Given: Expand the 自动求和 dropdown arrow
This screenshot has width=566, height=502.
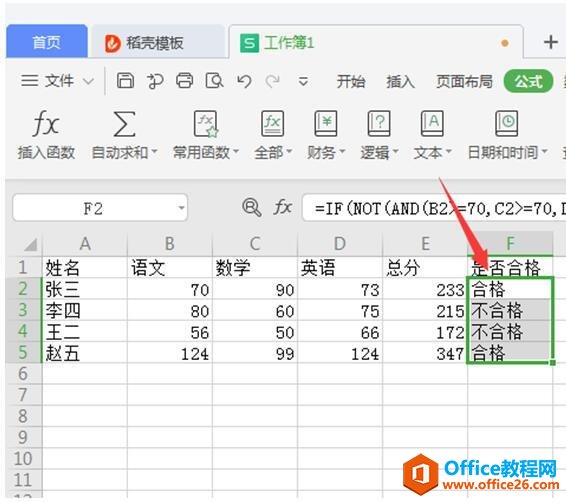Looking at the screenshot, I should click(154, 152).
